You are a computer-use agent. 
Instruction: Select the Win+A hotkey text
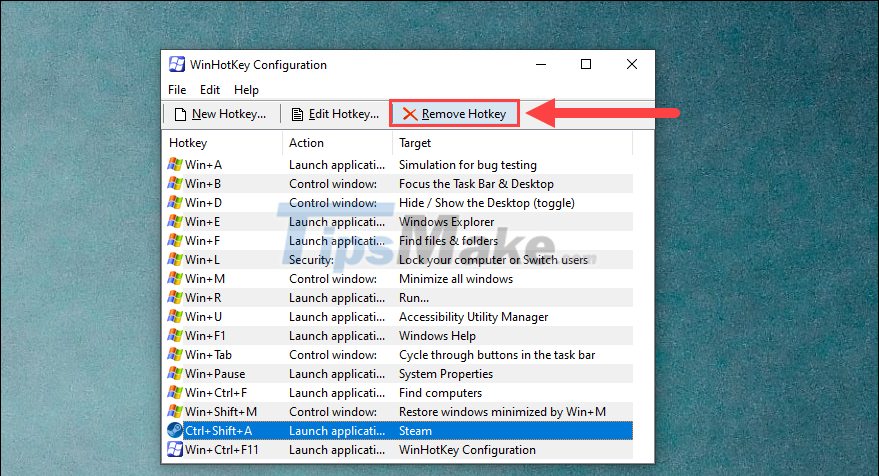(x=203, y=165)
